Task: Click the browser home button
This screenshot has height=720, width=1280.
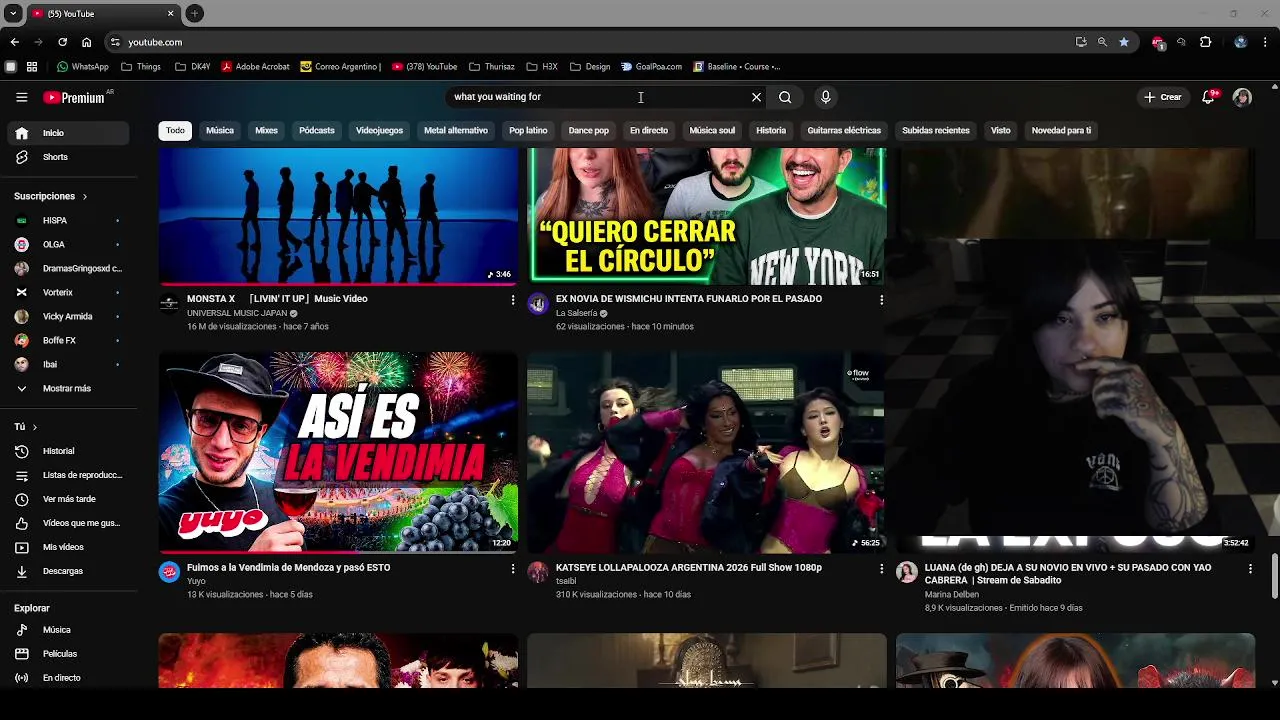Action: coord(87,42)
